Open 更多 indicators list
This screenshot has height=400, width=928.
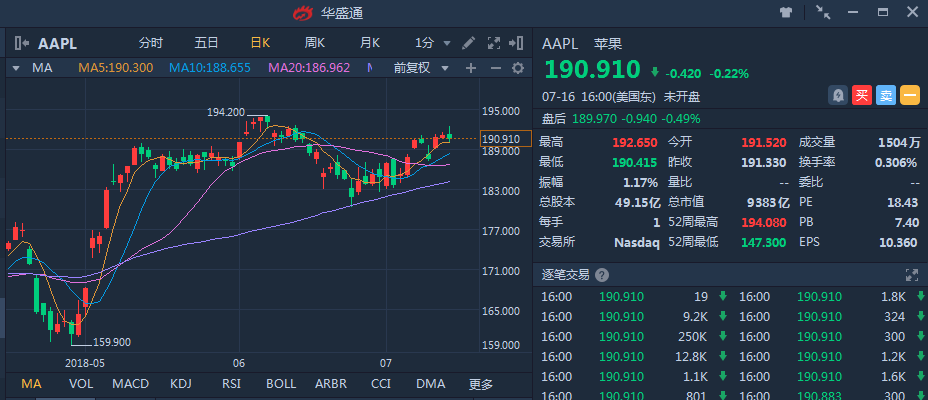(x=481, y=385)
